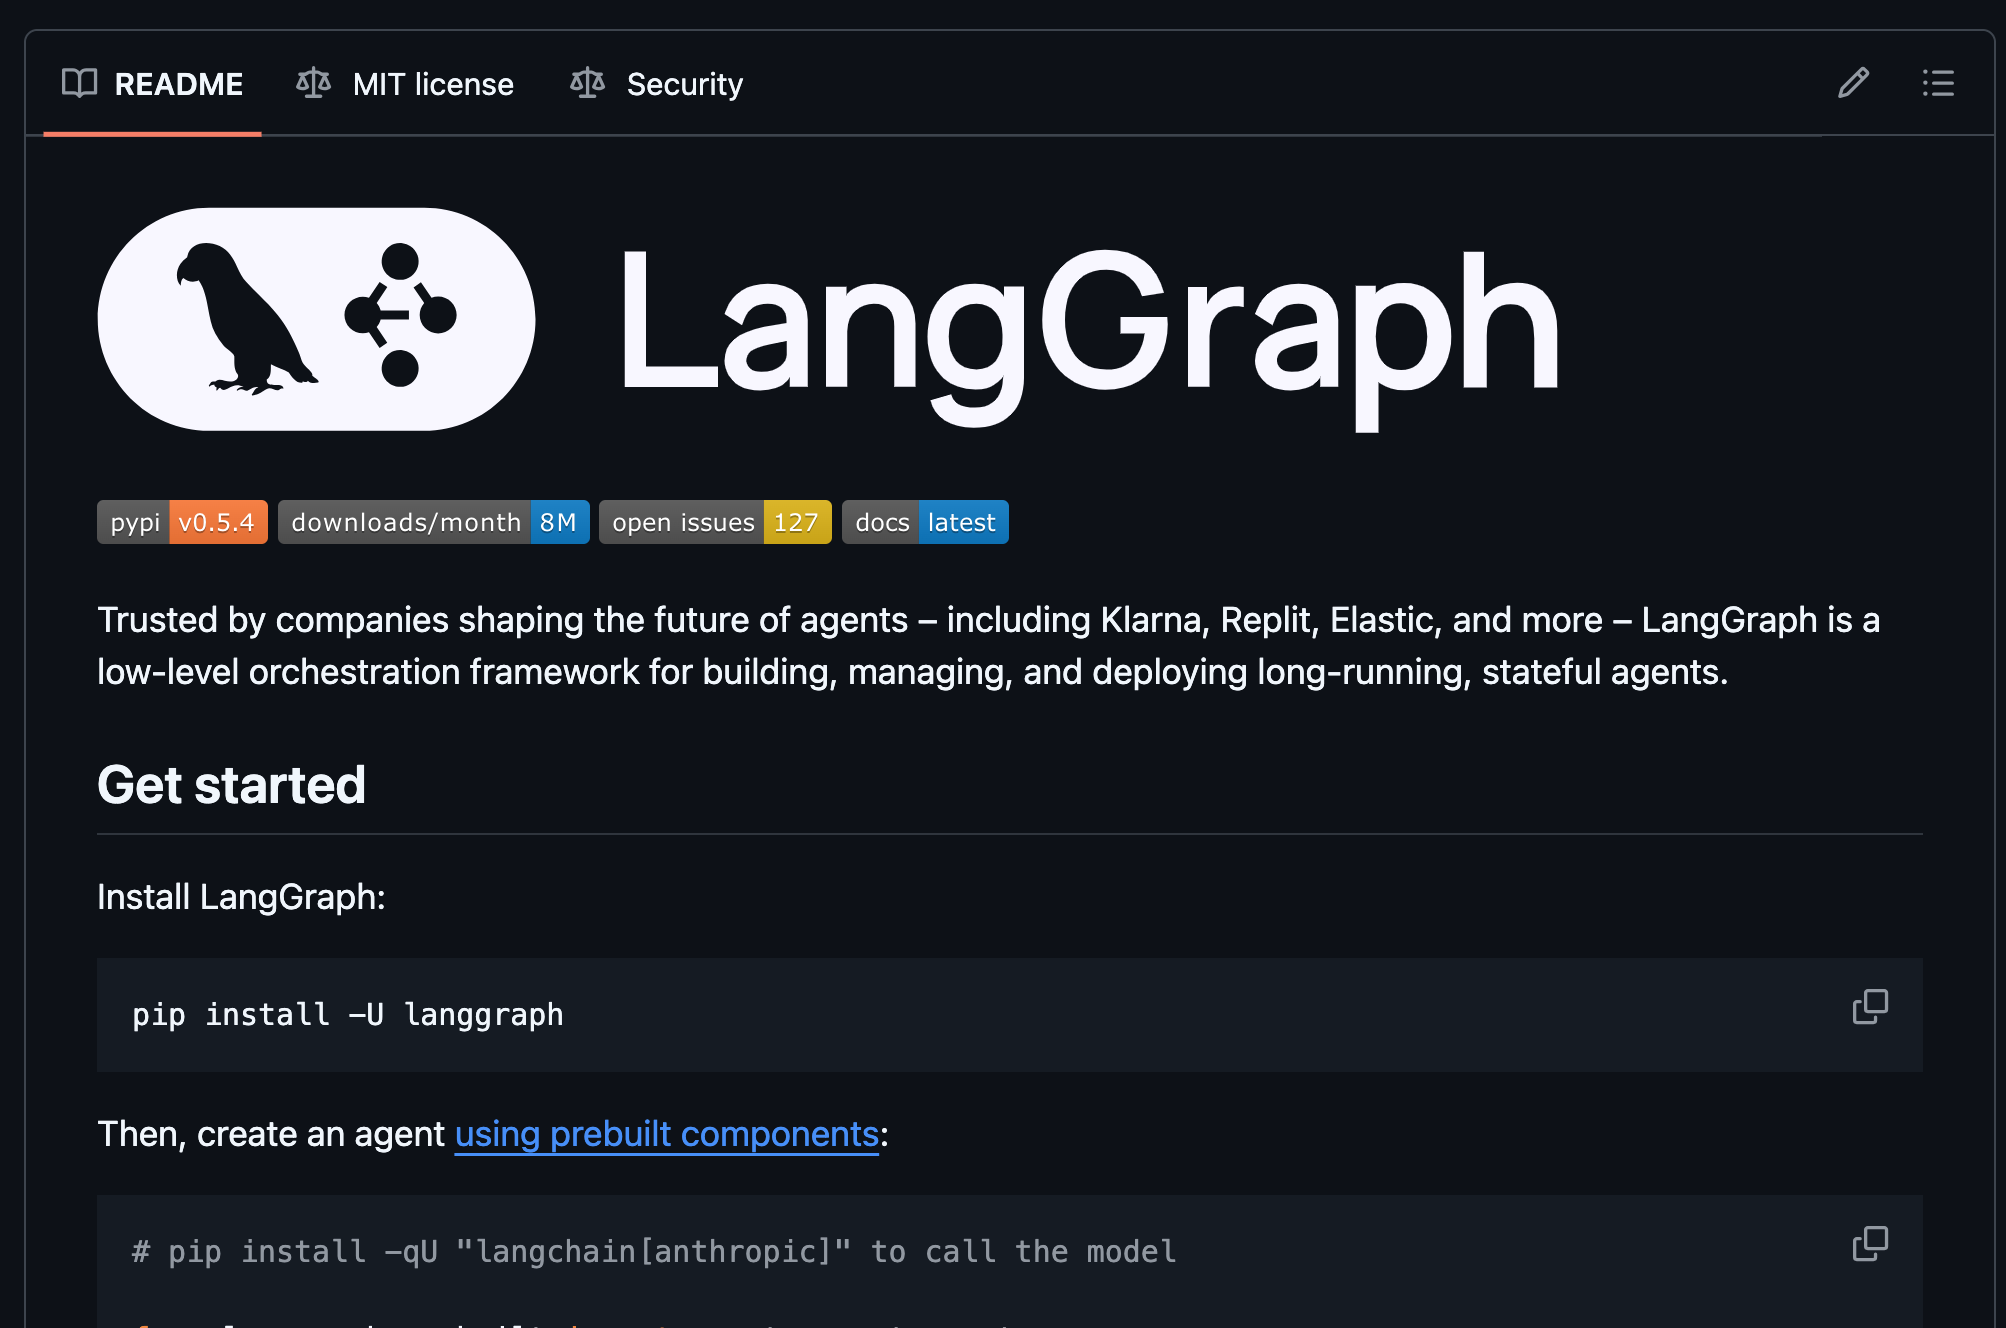Viewport: 2006px width, 1328px height.
Task: Click the Get started heading
Action: click(231, 785)
